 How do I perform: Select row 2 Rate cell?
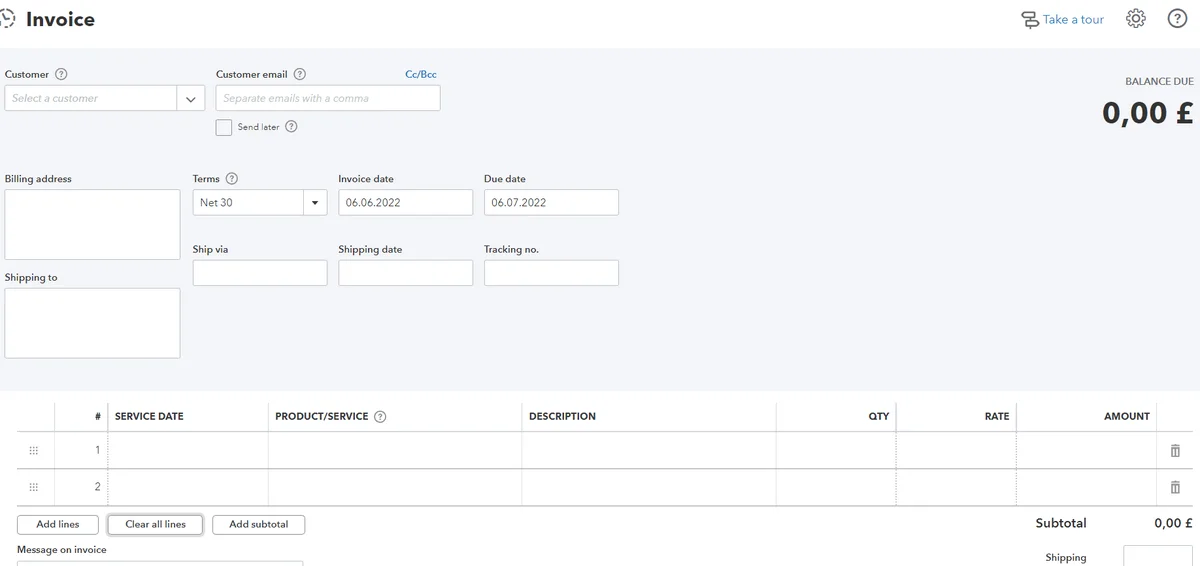tap(956, 487)
